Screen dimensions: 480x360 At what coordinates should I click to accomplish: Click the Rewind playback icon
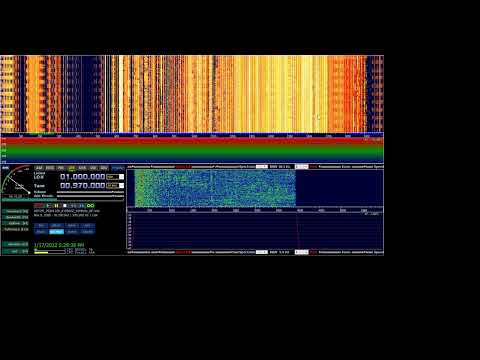pos(73,206)
